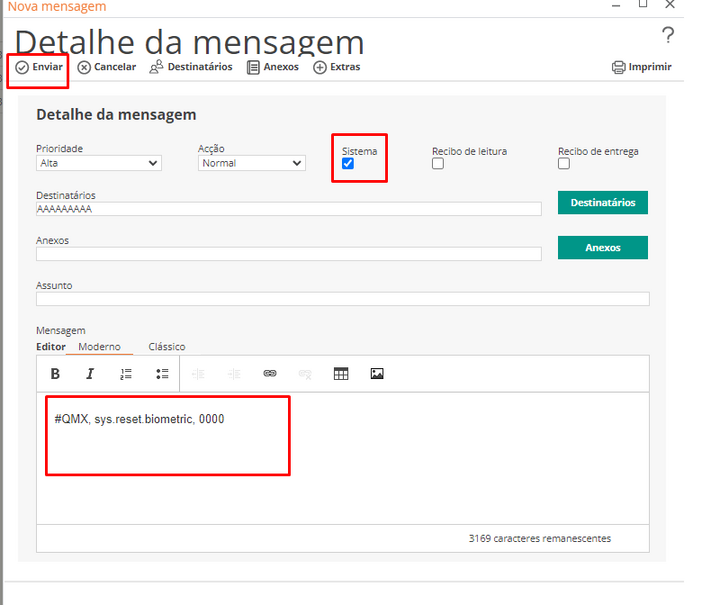Insert a numbered list

click(x=126, y=374)
